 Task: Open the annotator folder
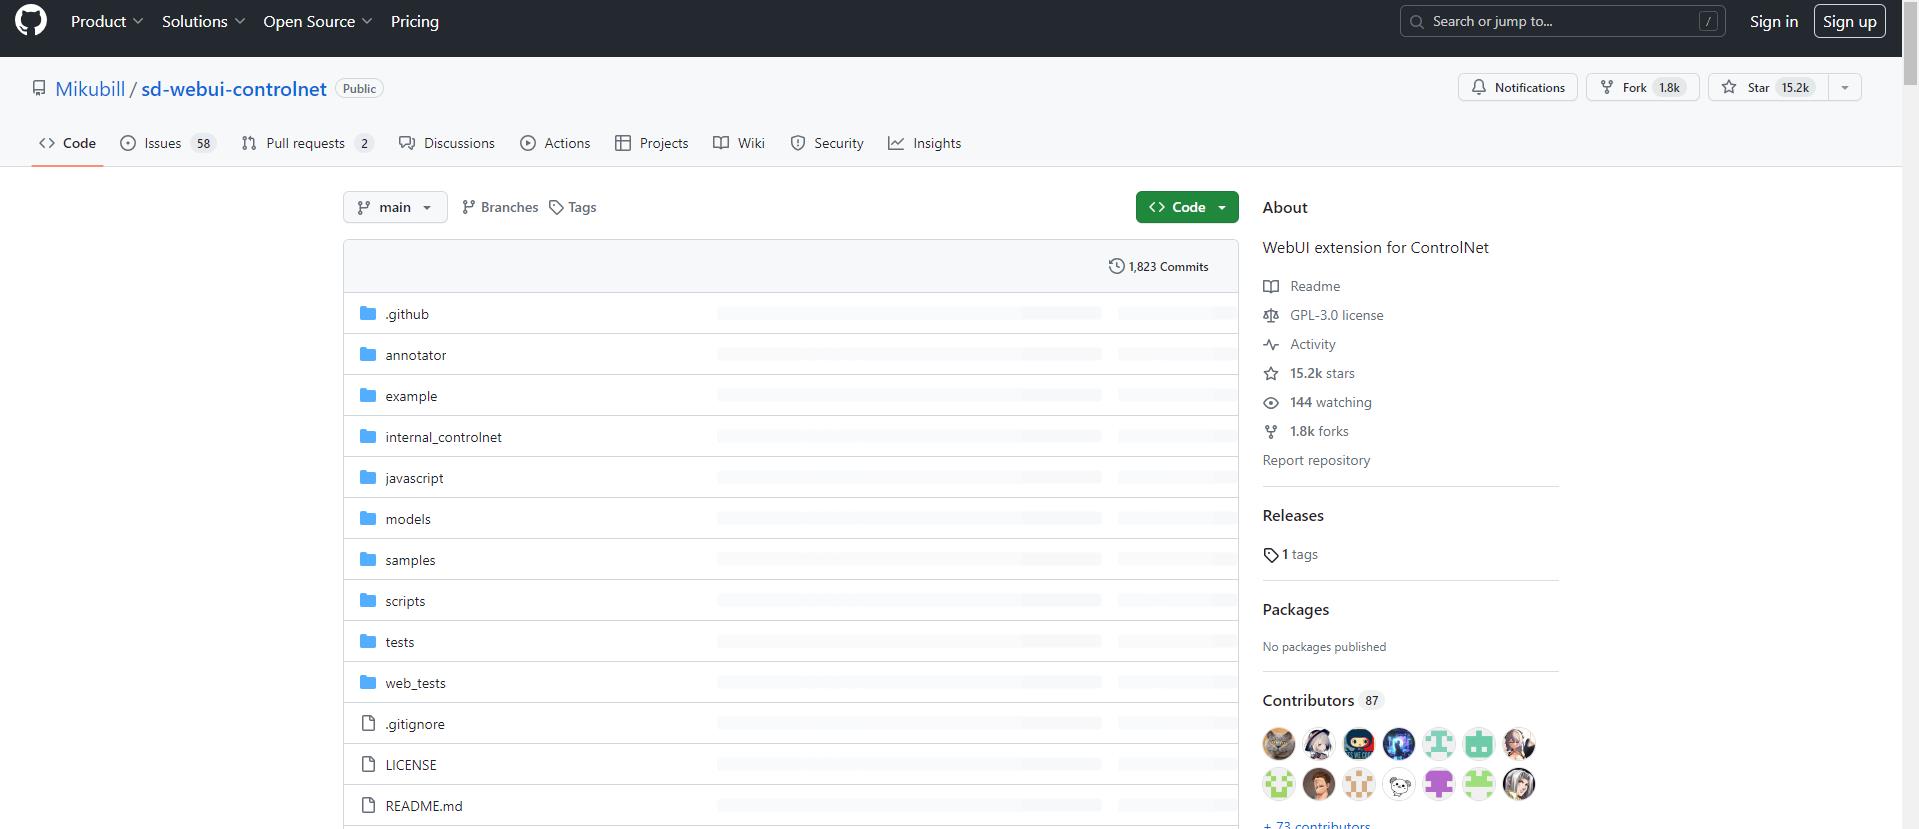click(415, 355)
